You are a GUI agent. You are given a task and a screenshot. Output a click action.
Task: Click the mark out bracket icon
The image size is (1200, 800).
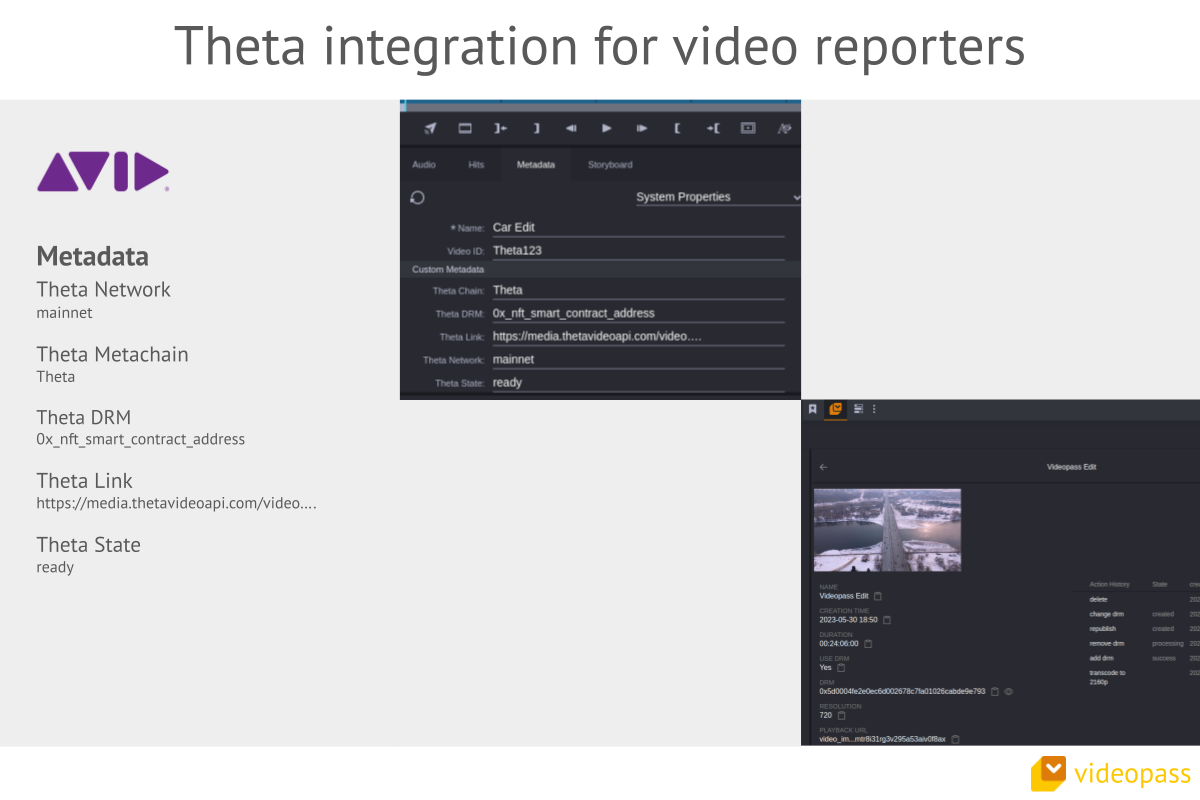coord(536,128)
